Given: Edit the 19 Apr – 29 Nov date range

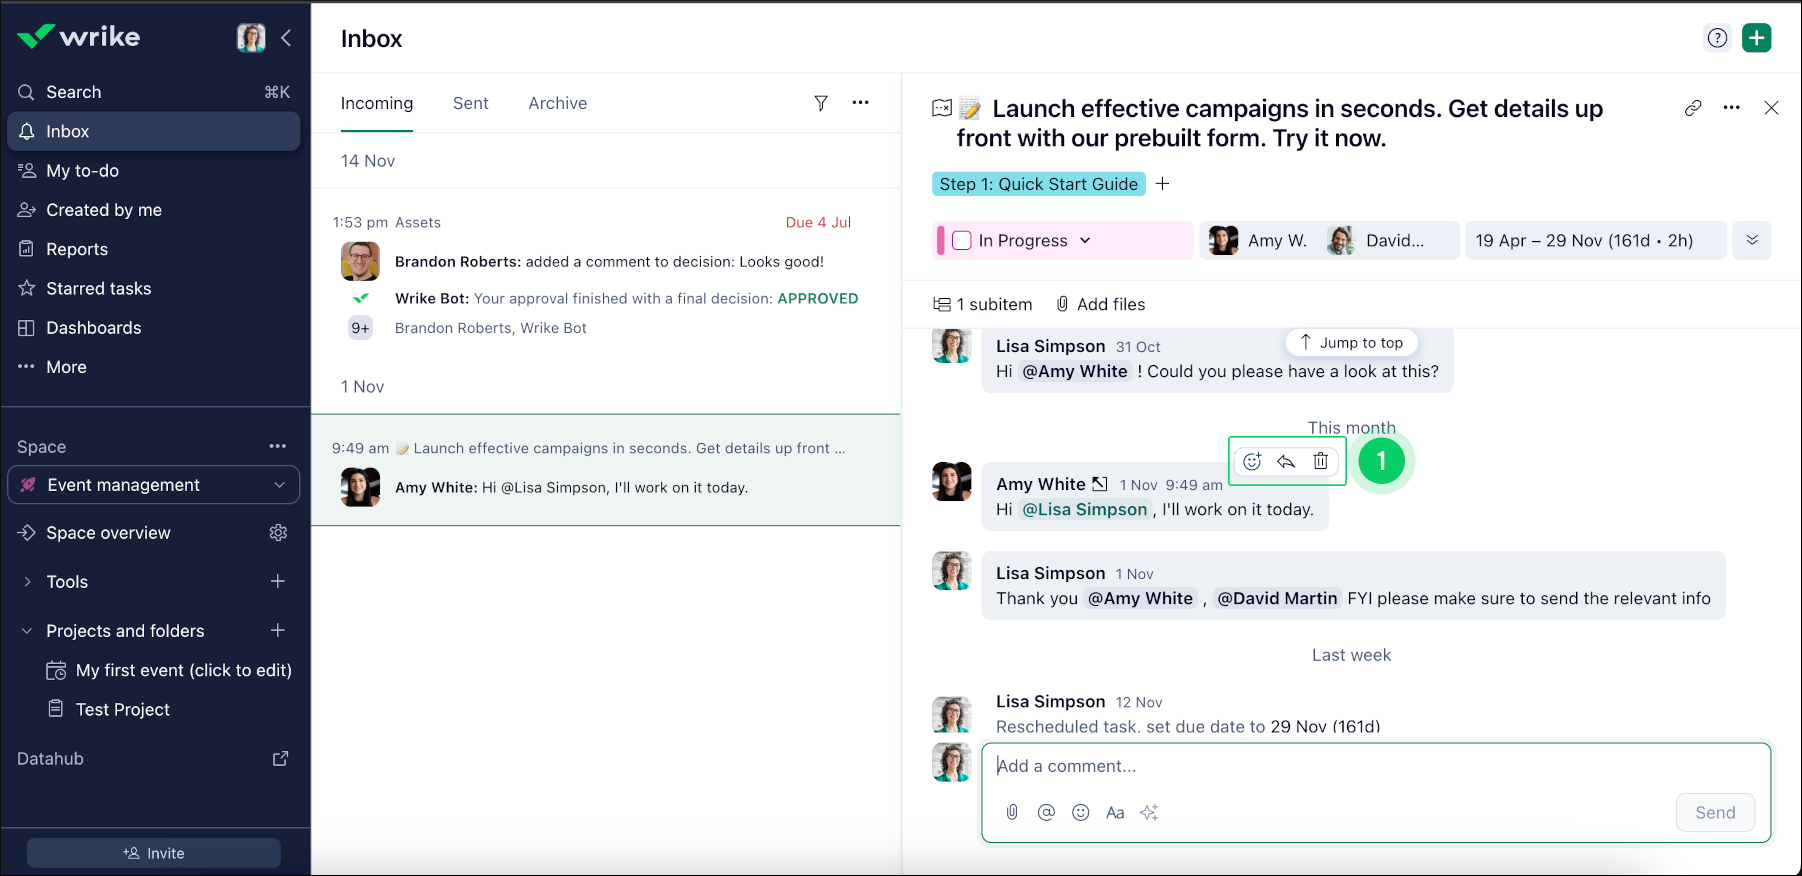Looking at the screenshot, I should (1596, 241).
